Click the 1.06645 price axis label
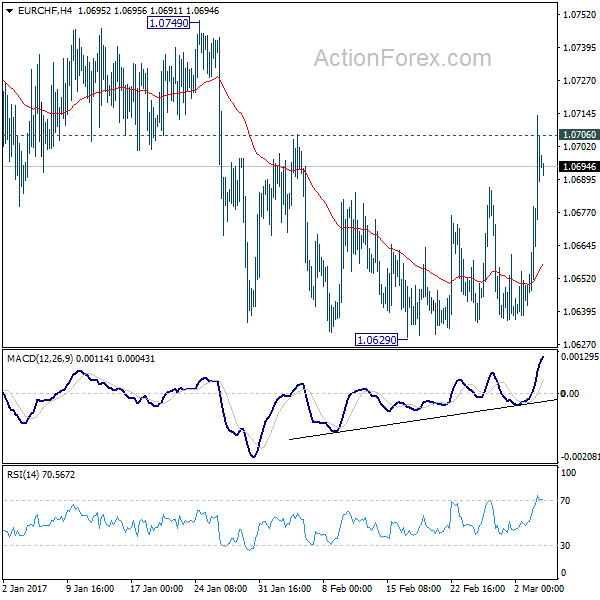The image size is (600, 600). [579, 245]
